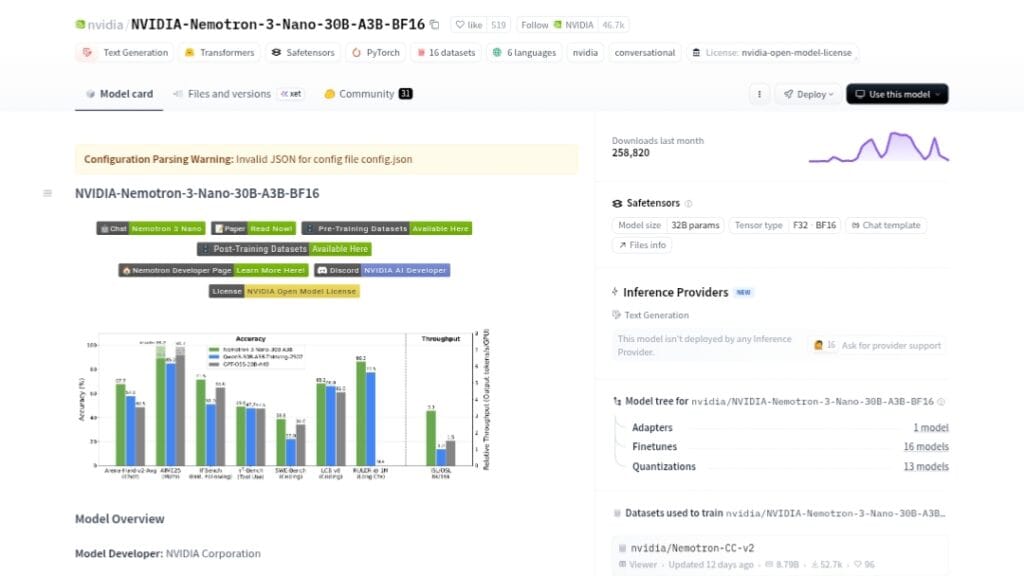Open the three-dot more options menu
1024x576 pixels.
tap(759, 94)
